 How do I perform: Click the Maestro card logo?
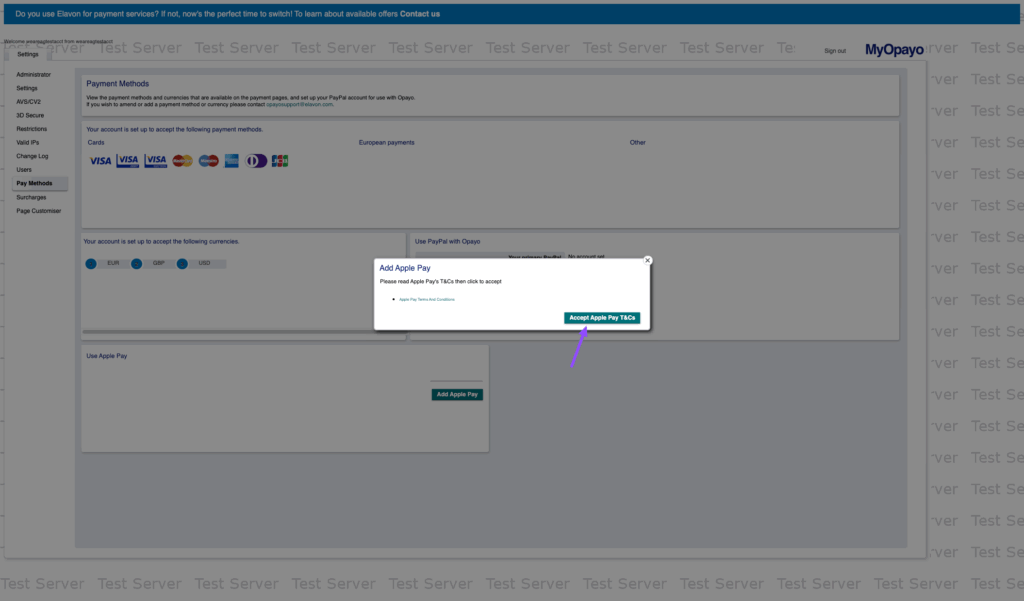tap(208, 161)
